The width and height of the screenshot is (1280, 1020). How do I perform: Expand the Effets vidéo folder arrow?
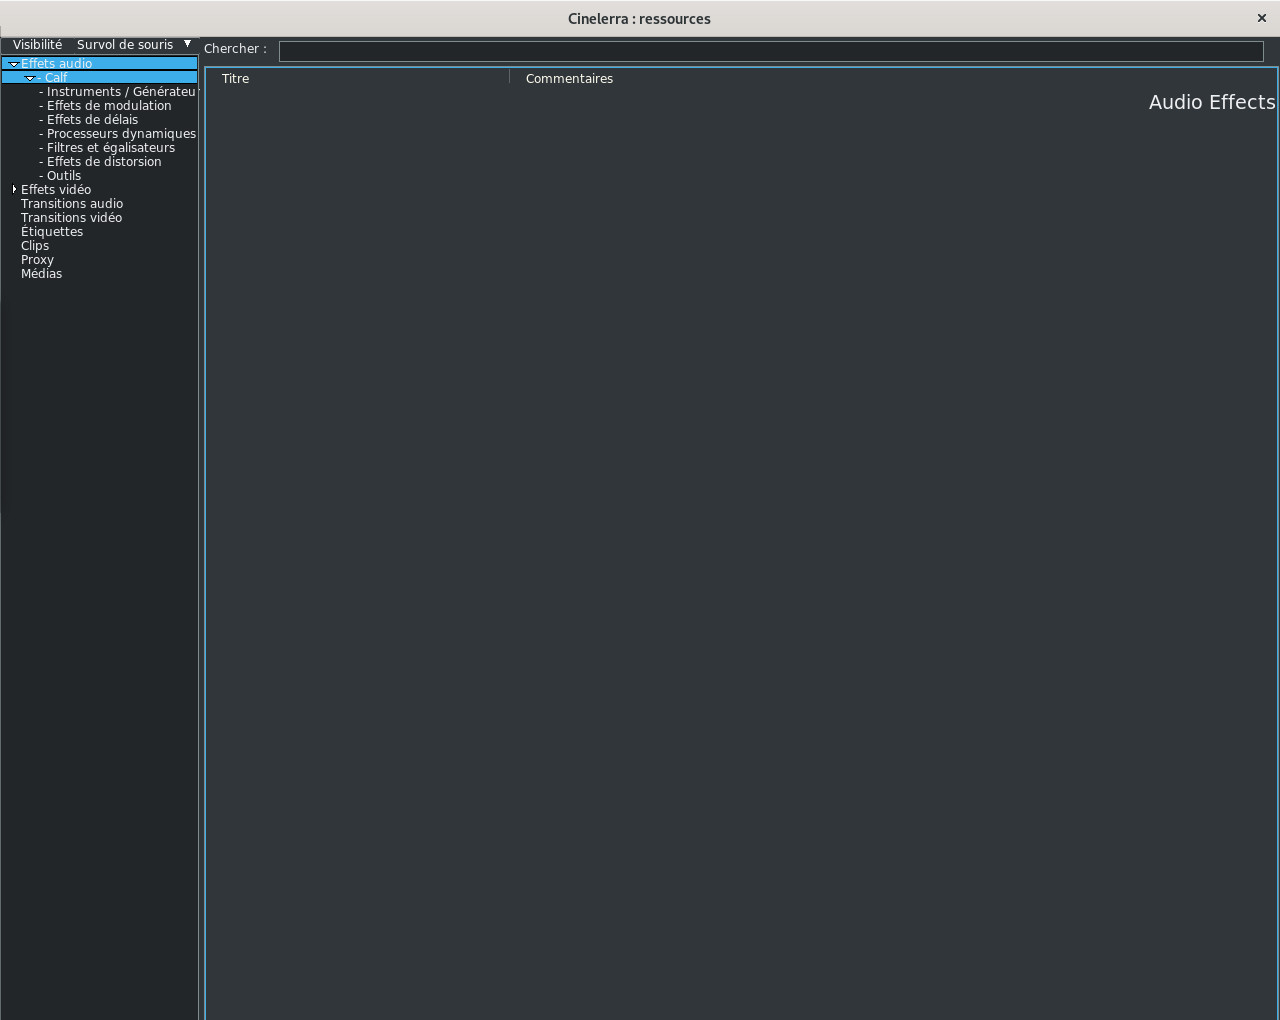14,189
